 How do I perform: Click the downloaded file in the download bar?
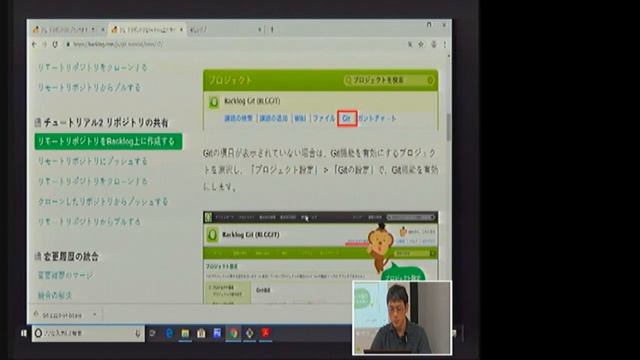coord(61,315)
